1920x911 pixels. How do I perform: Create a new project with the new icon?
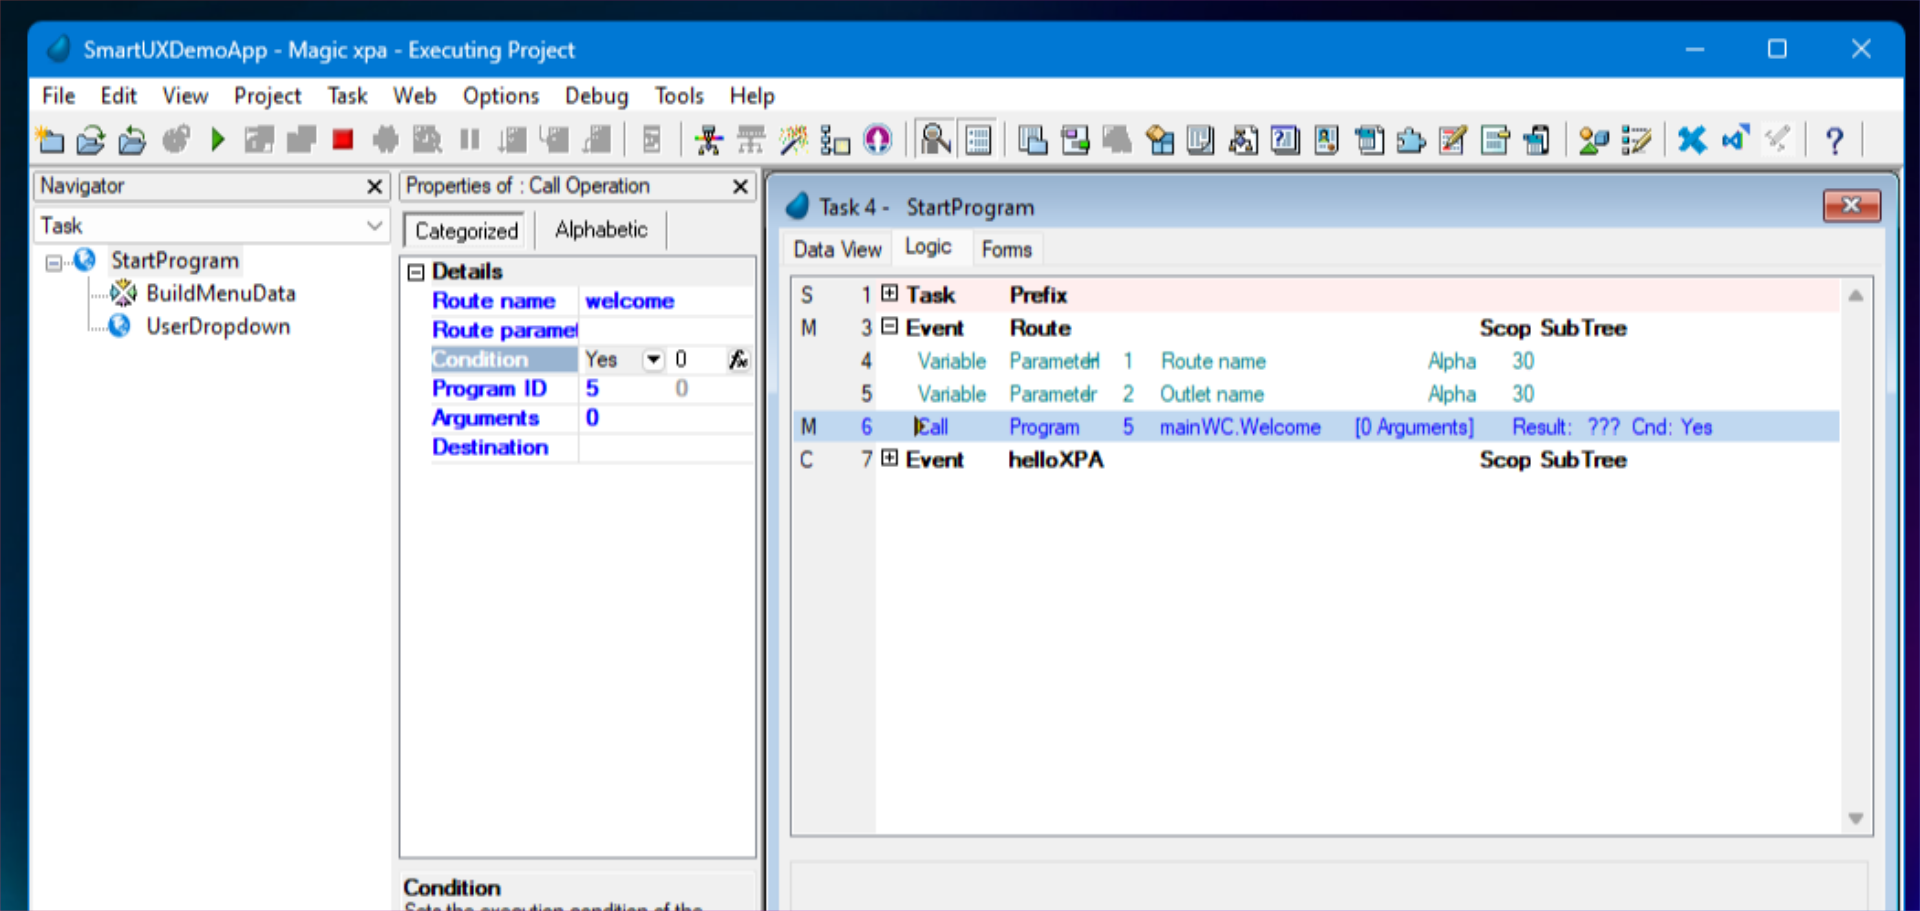point(50,139)
